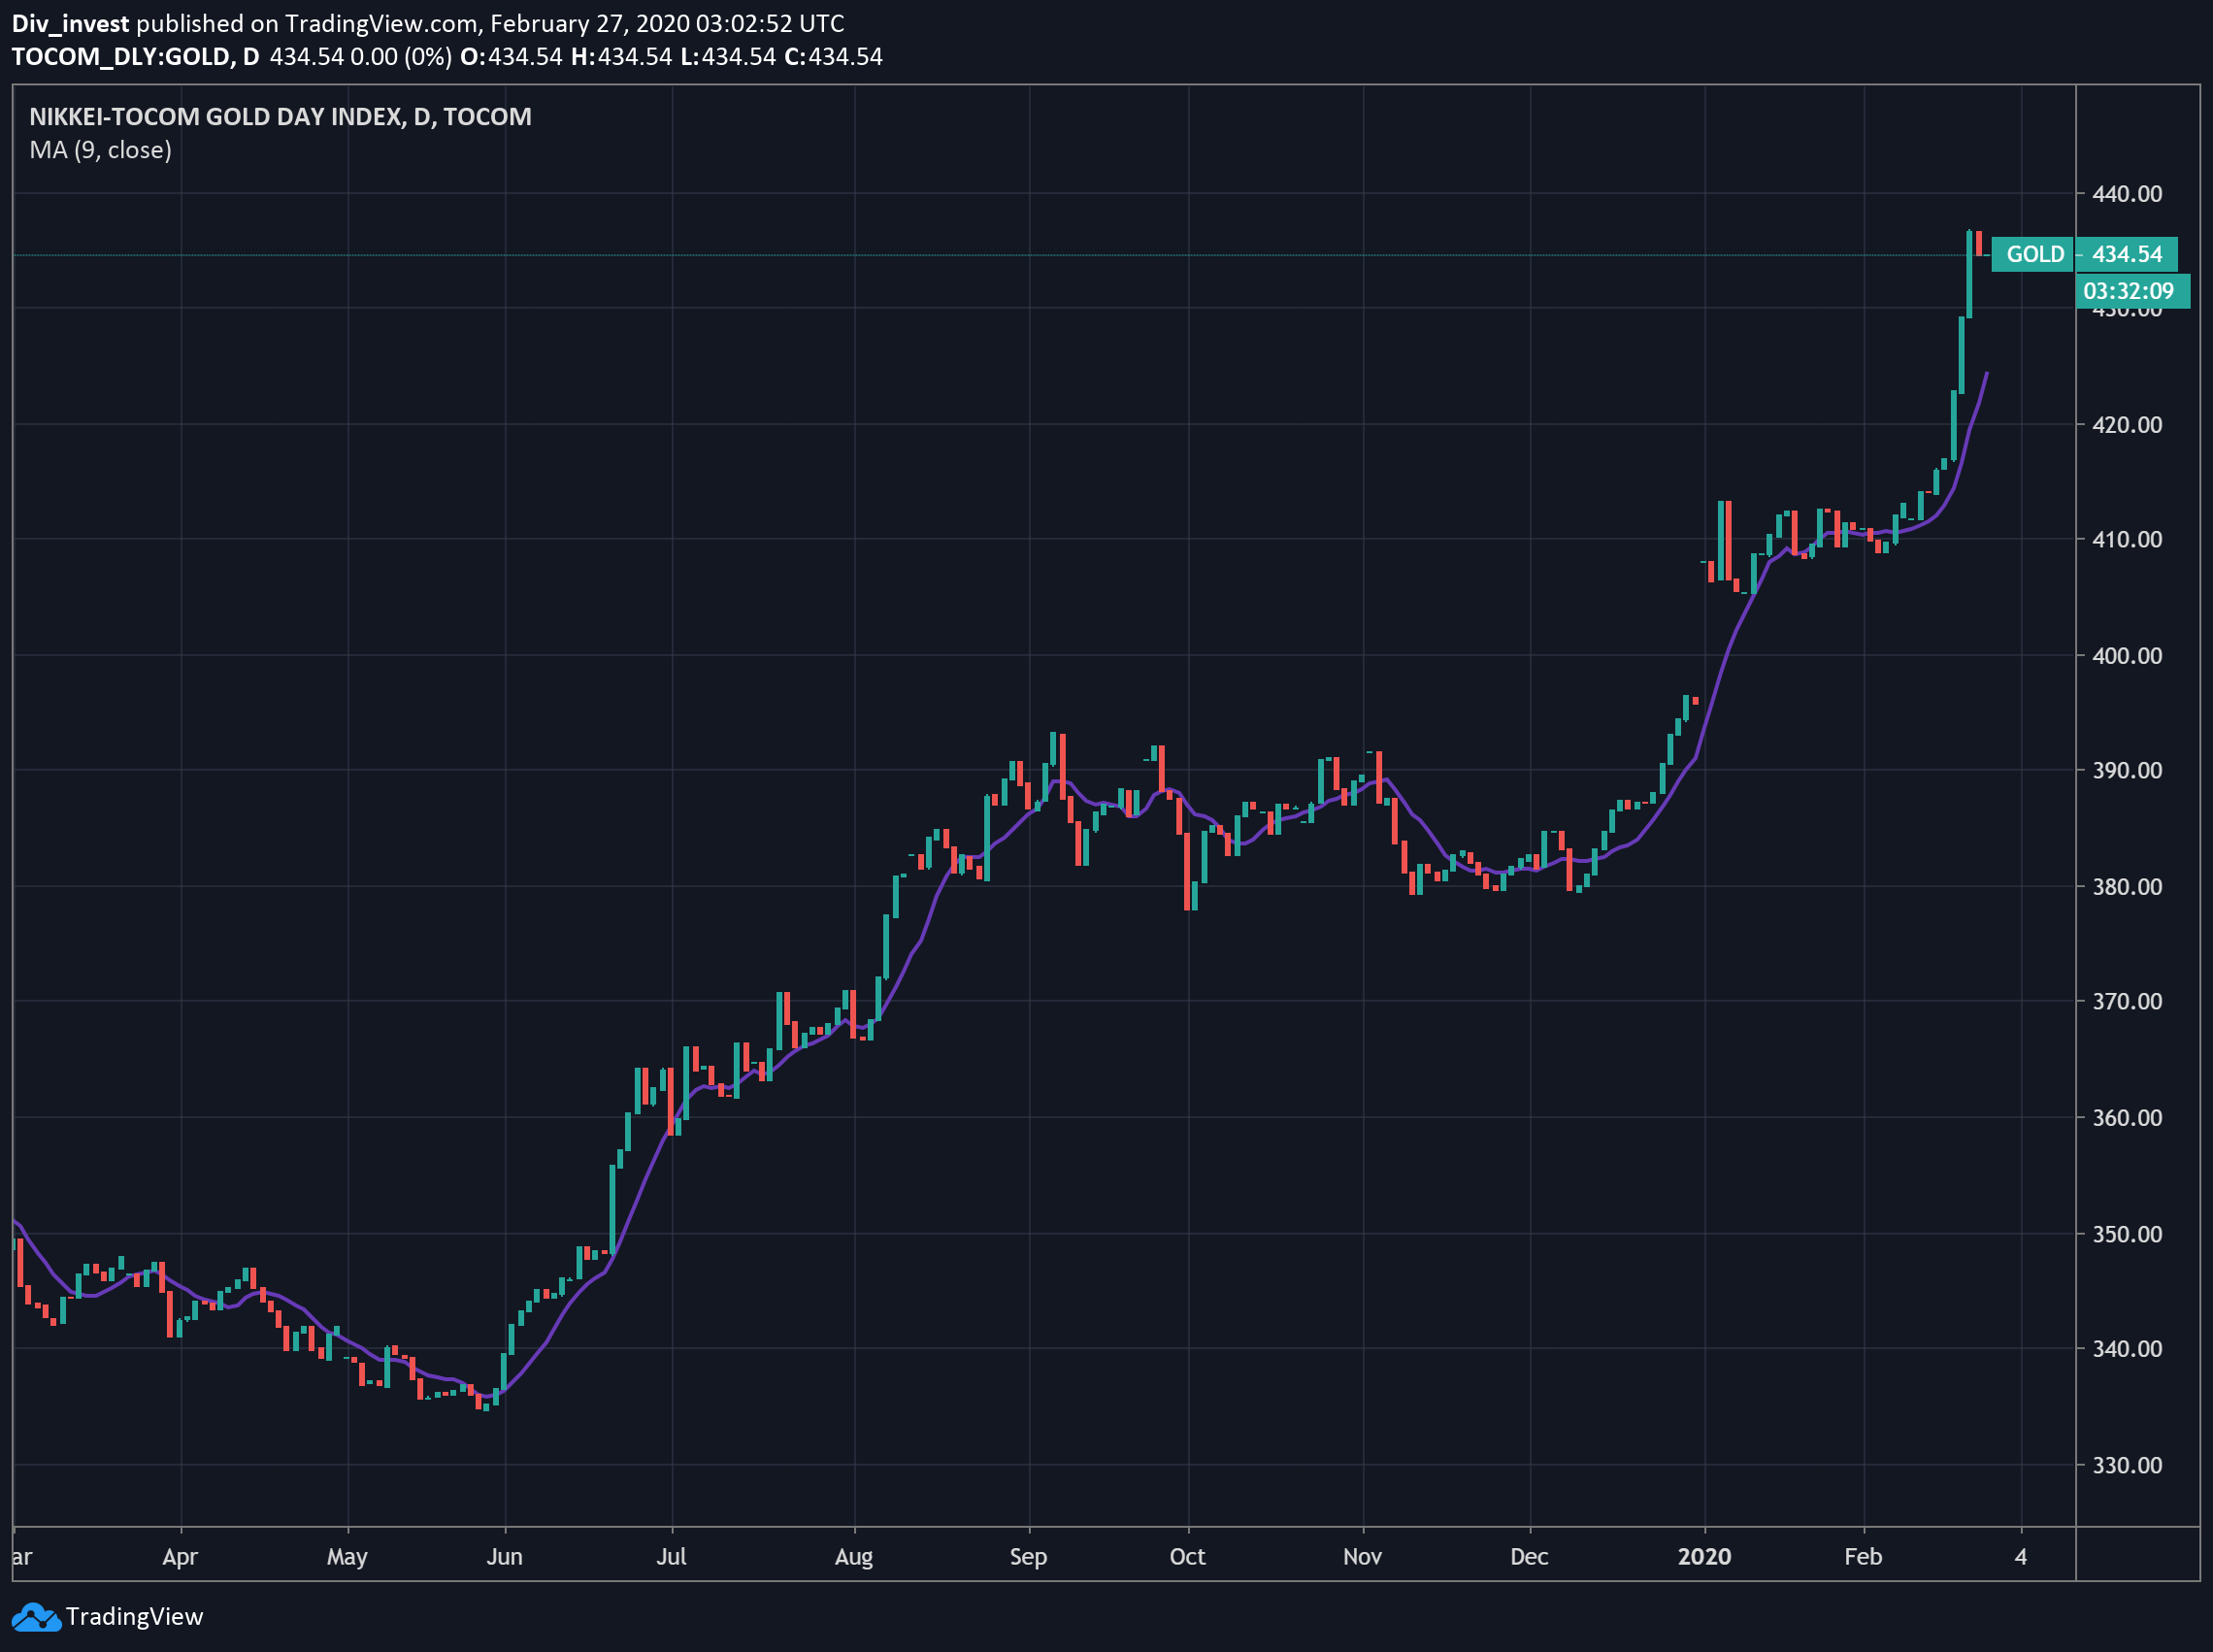Click the TradingView brand name text

(x=134, y=1617)
